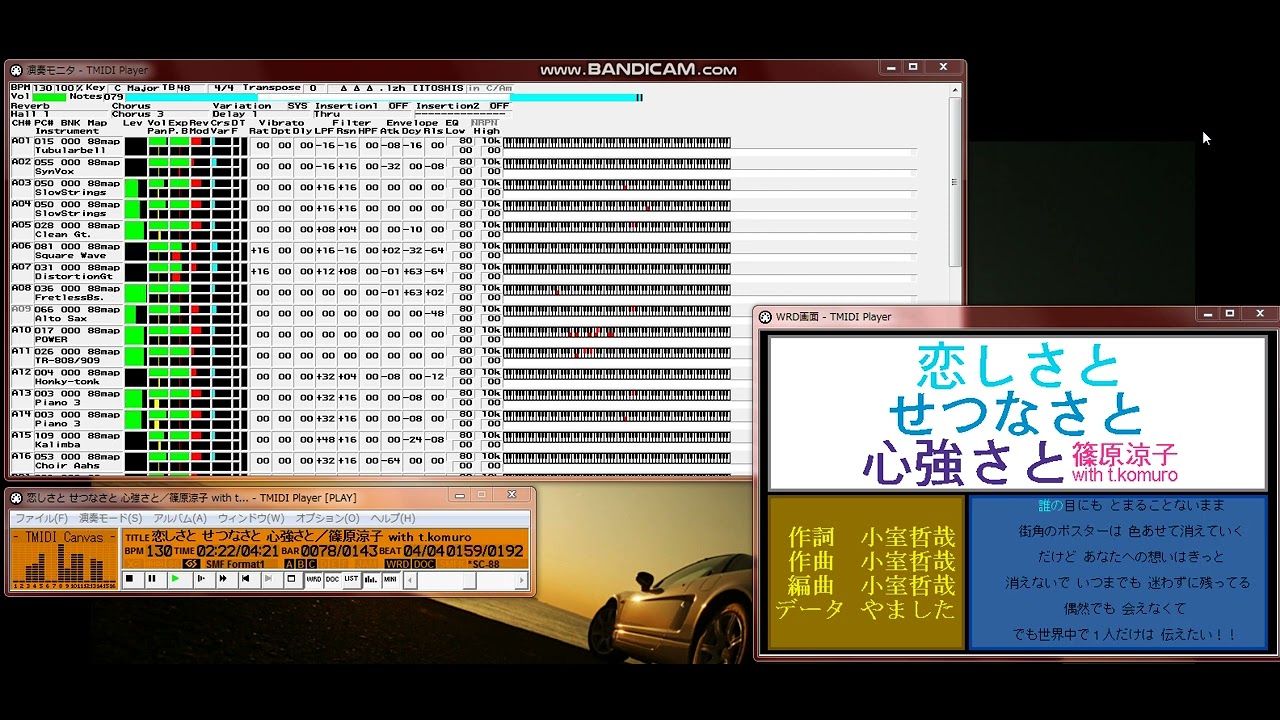Viewport: 1280px width, 720px height.
Task: Click the seek bar right arrow
Action: (x=521, y=580)
